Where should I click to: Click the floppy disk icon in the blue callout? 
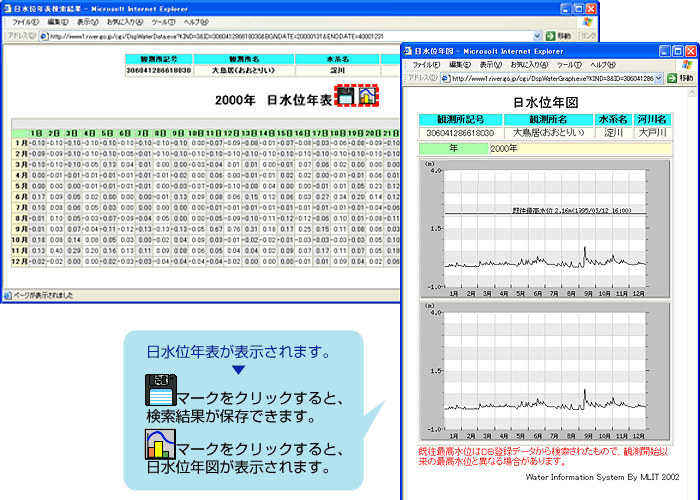(x=160, y=389)
